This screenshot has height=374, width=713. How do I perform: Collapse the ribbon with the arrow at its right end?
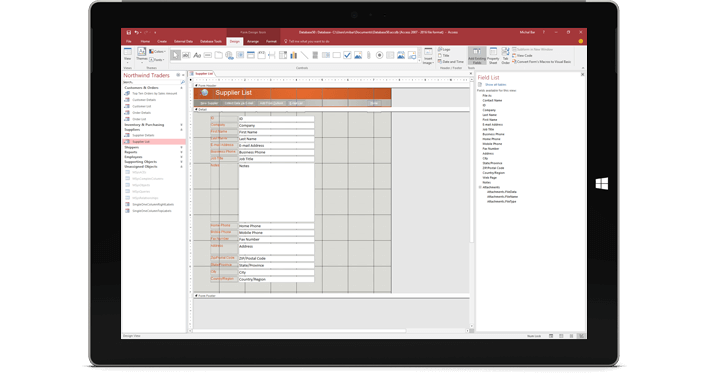[583, 68]
